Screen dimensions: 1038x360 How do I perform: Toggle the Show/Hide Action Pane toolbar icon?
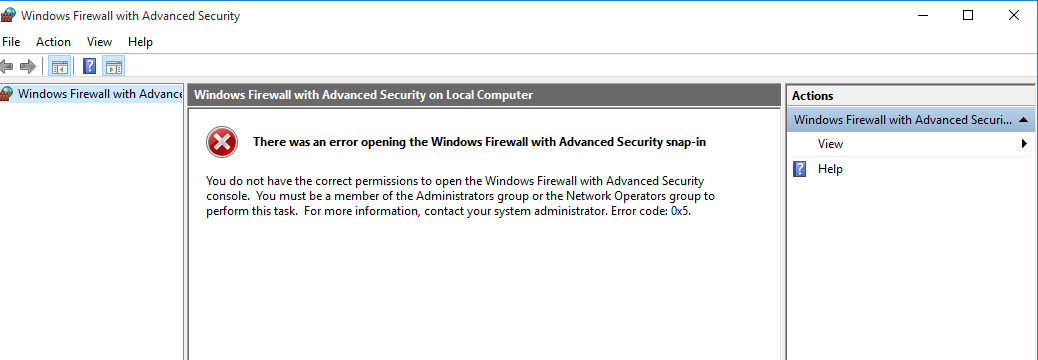[x=114, y=67]
